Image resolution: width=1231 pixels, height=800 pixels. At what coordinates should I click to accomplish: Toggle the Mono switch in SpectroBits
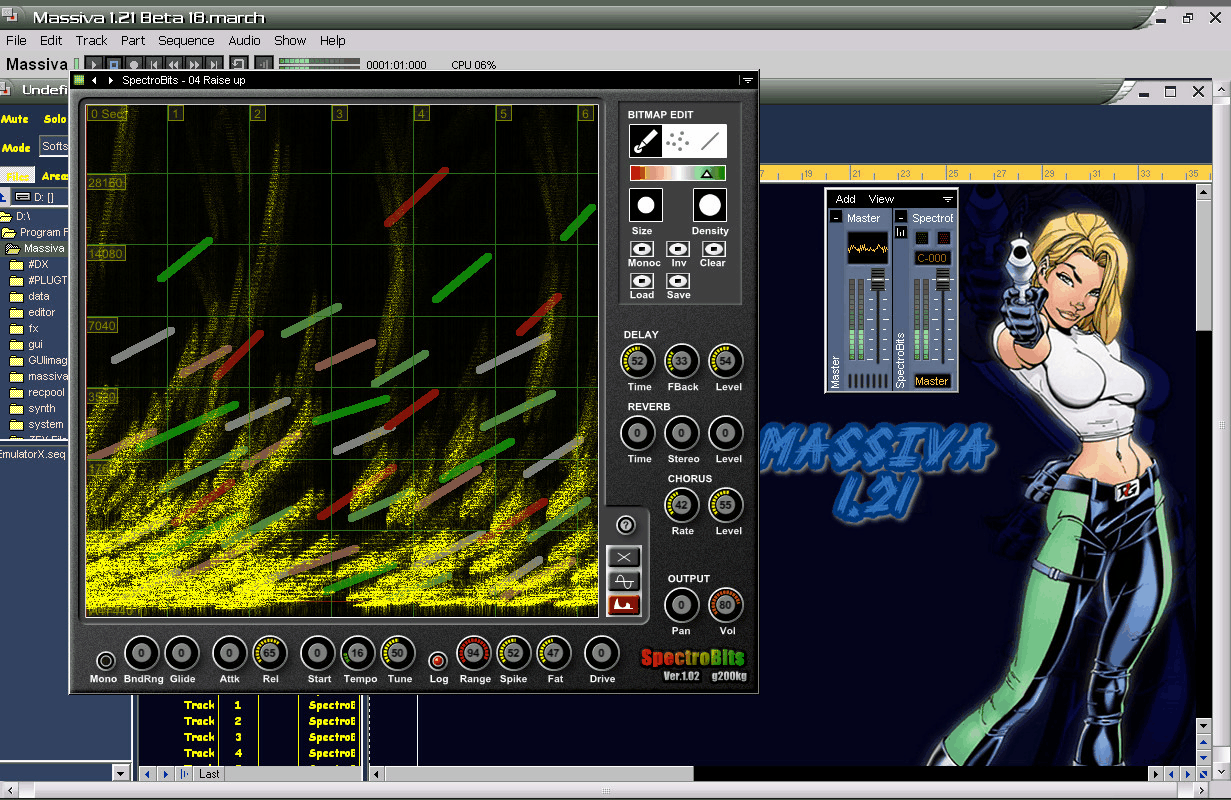104,660
